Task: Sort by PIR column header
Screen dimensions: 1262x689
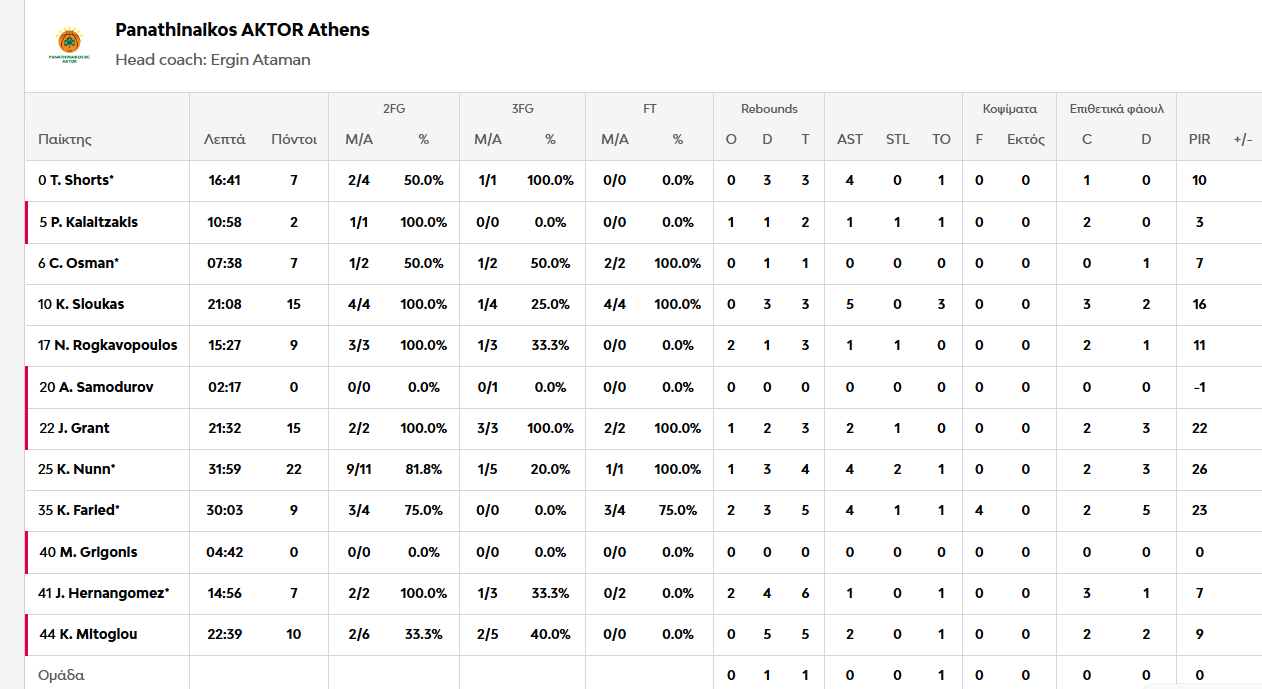Action: (x=1199, y=139)
